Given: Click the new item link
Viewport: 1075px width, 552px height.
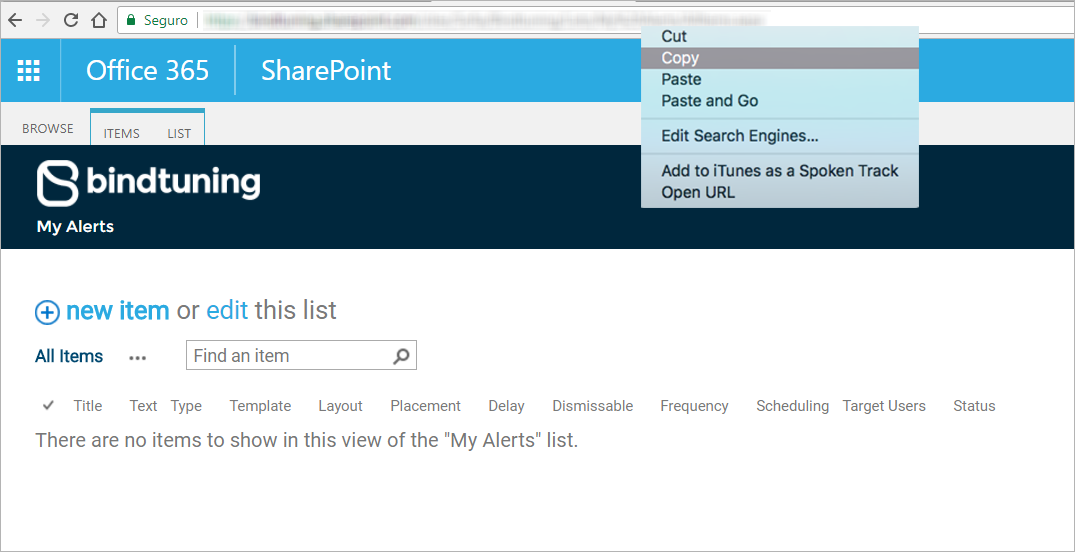Looking at the screenshot, I should tap(117, 311).
